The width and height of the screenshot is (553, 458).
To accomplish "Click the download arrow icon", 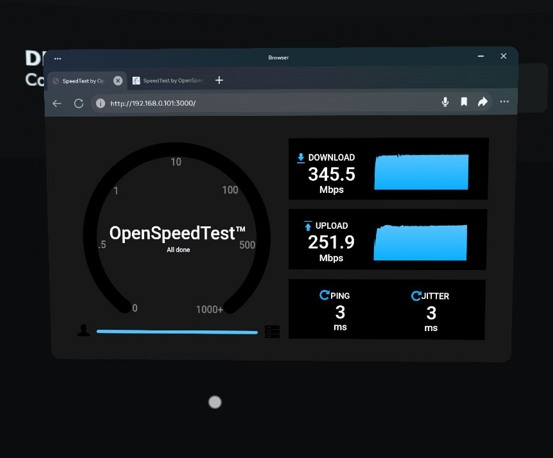I will coord(301,158).
